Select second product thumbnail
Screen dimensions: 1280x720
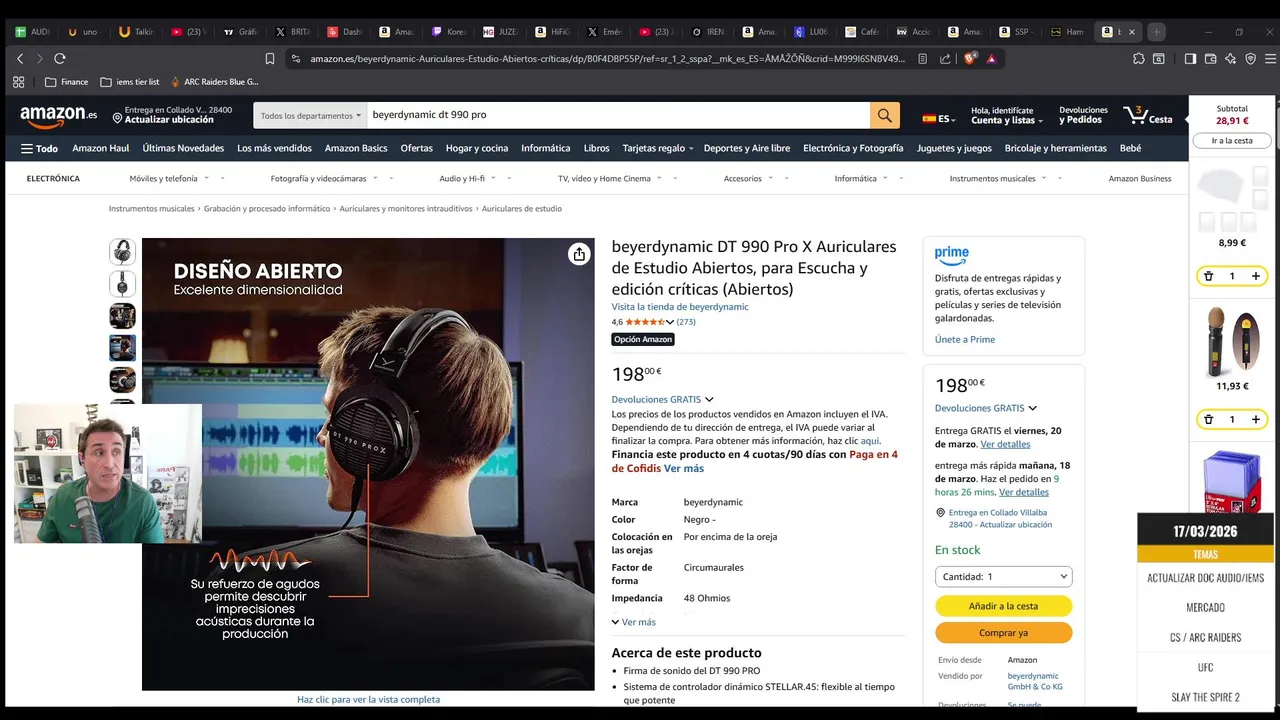tap(122, 283)
